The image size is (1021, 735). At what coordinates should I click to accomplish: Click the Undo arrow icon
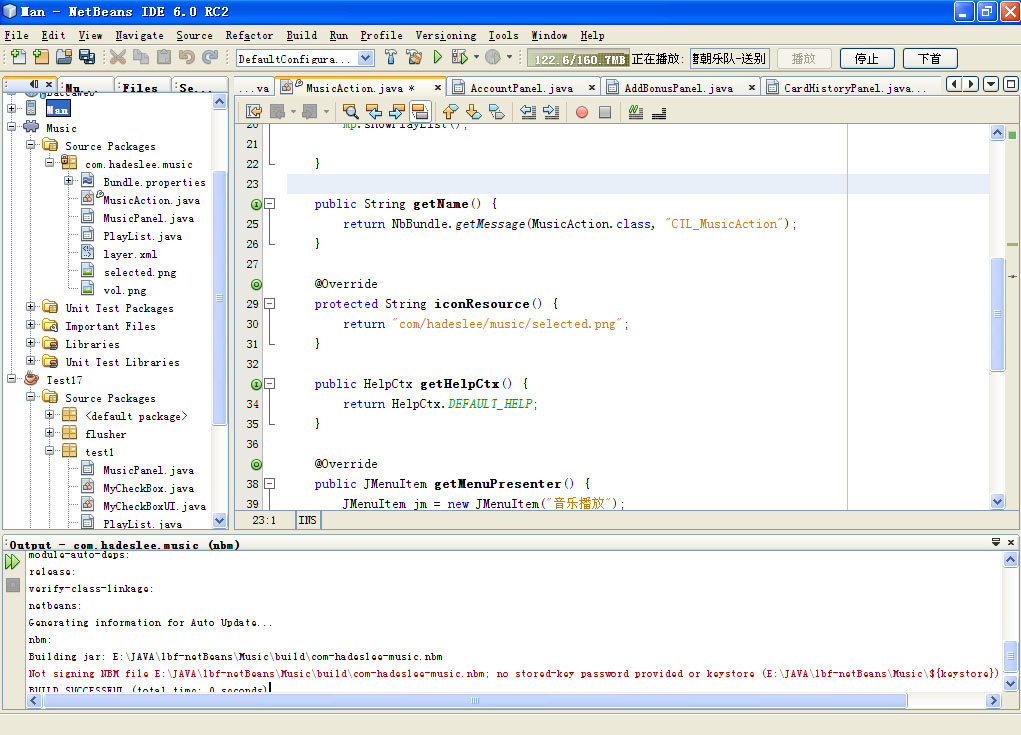187,57
